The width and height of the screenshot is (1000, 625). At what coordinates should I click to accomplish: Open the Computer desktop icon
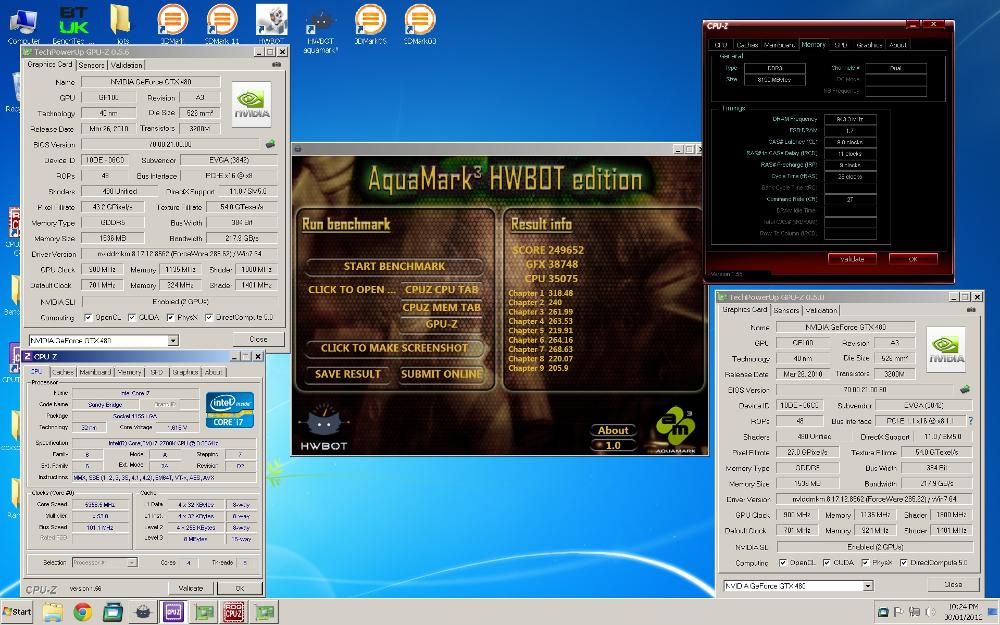pyautogui.click(x=24, y=24)
